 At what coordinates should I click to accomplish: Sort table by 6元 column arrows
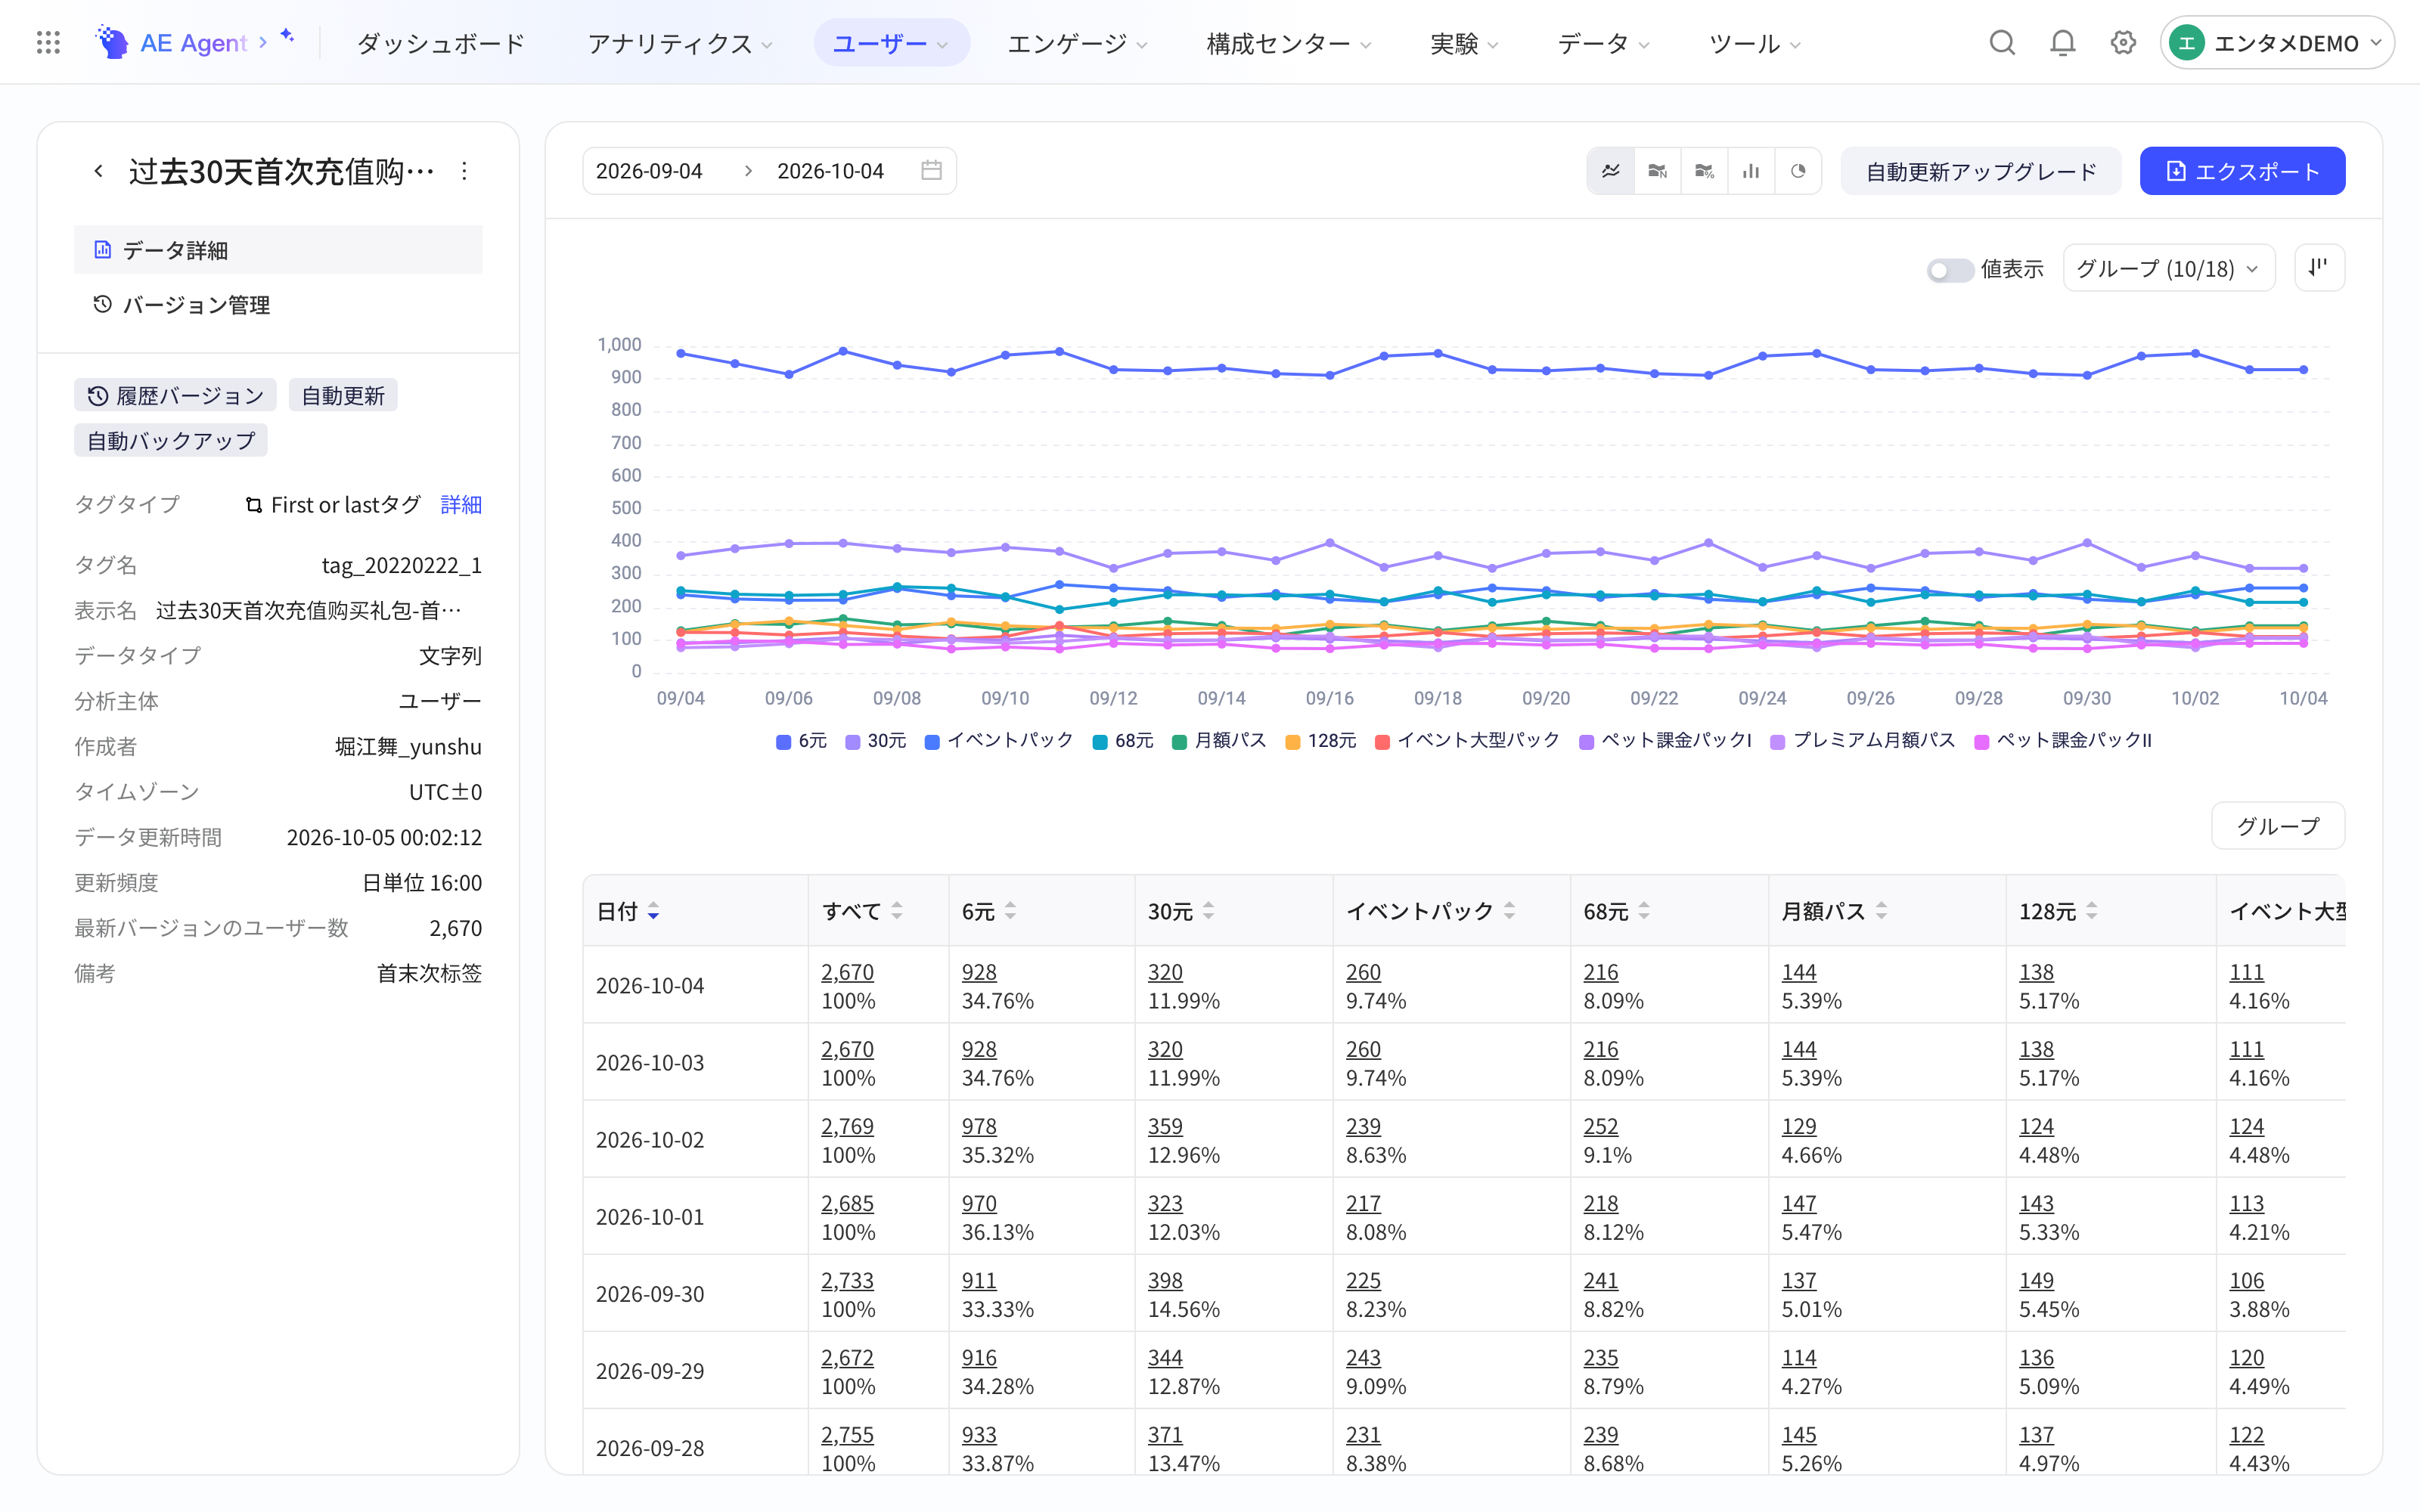pos(1011,911)
